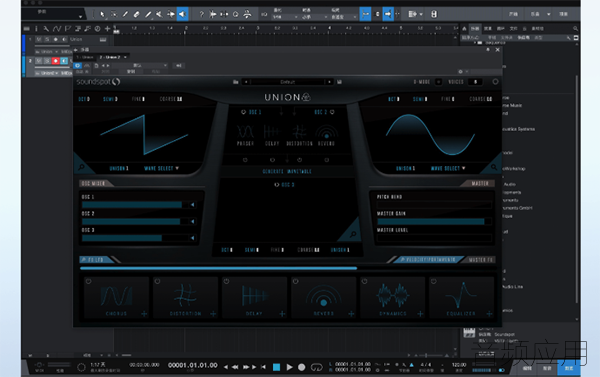
Task: Add the bottom Distortion effect module
Action: (x=213, y=314)
